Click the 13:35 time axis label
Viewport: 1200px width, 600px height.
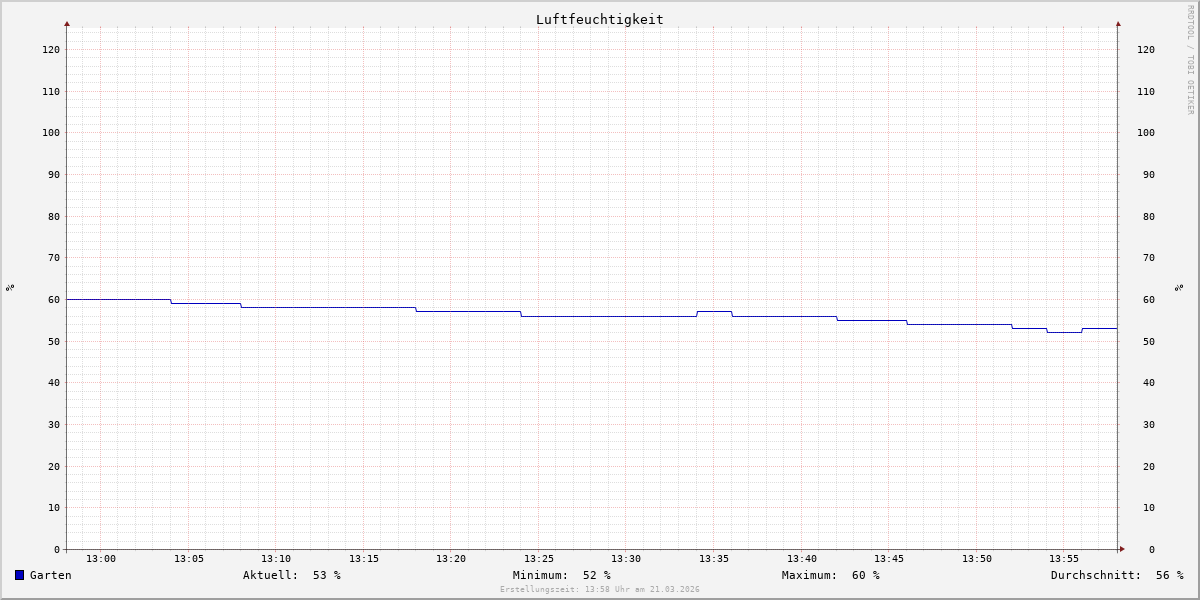point(714,559)
